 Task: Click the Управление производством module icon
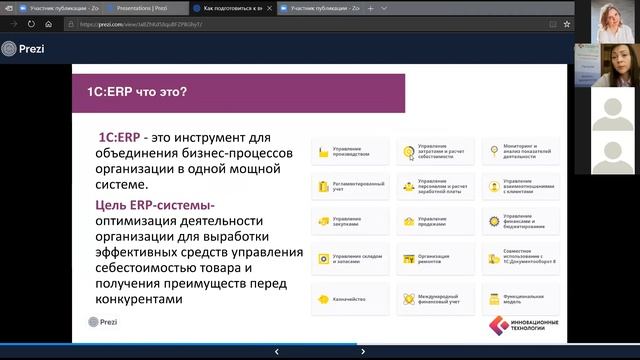[324, 152]
